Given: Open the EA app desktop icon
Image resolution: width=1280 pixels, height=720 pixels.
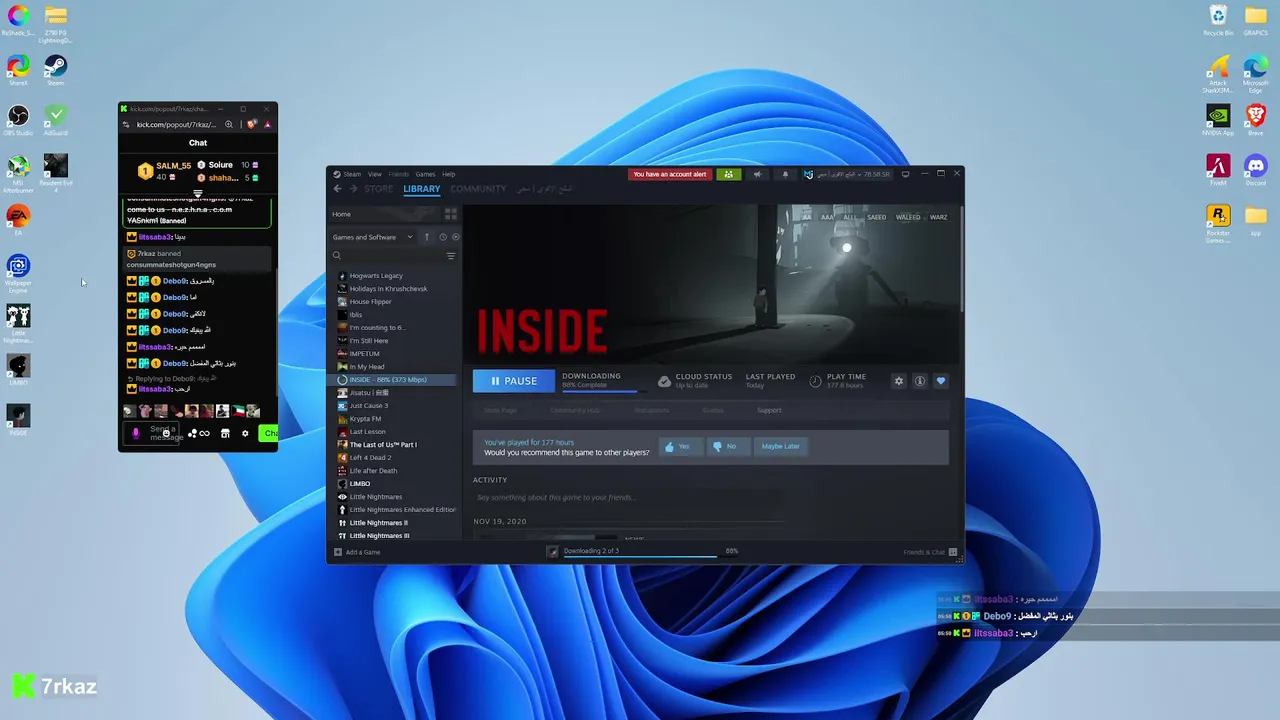Looking at the screenshot, I should pyautogui.click(x=18, y=220).
